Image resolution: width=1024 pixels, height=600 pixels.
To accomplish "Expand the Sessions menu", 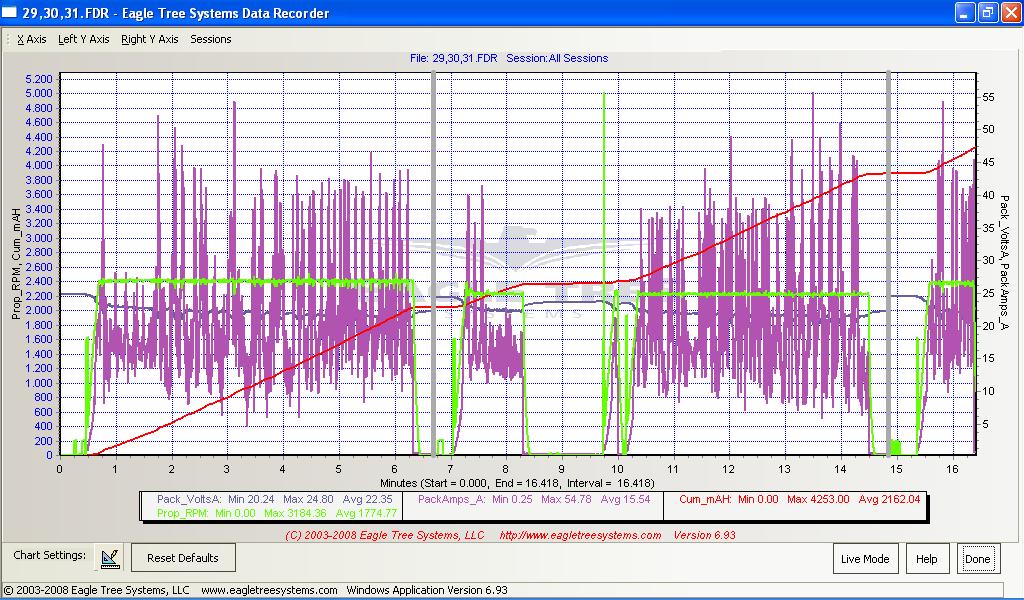I will (210, 39).
